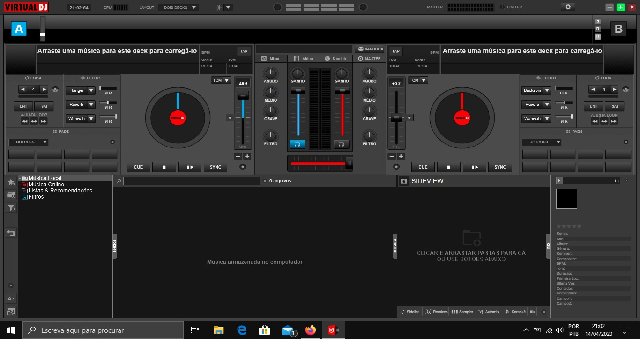Open first effect dropdown on deck A
Screen dimensions: 640x360
[x=80, y=91]
